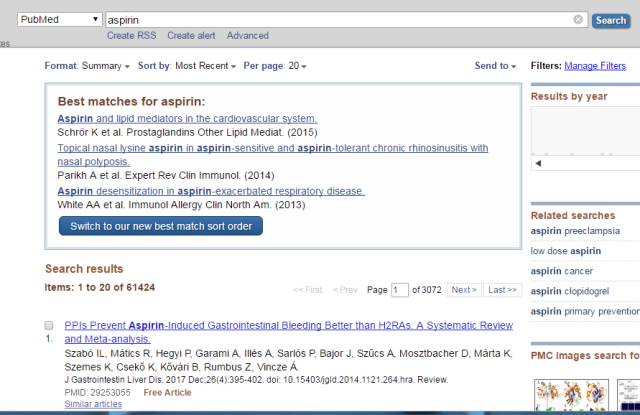Open Sort by Most Recent dropdown
The image size is (640, 415).
[x=187, y=66]
